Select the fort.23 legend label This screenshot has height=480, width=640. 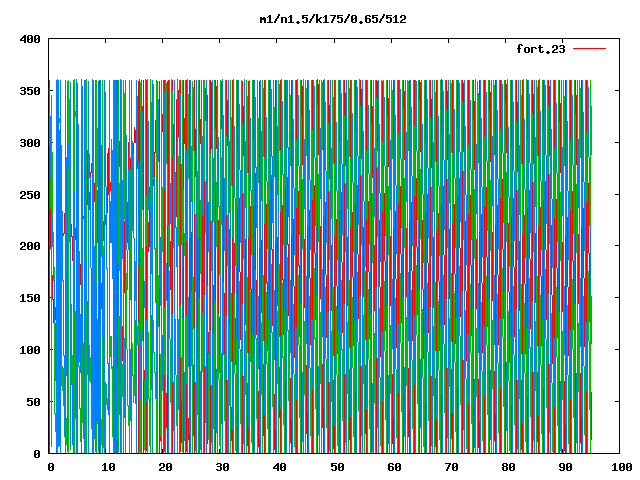coord(541,49)
